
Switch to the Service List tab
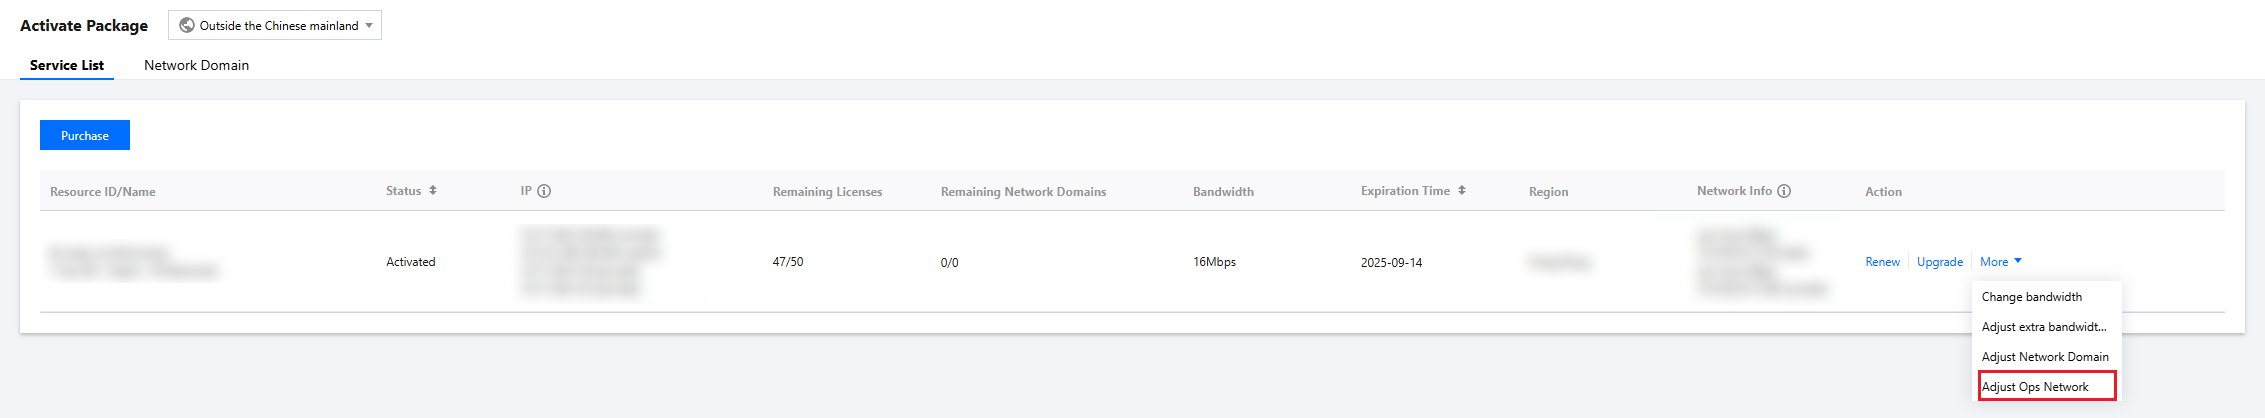[x=67, y=65]
